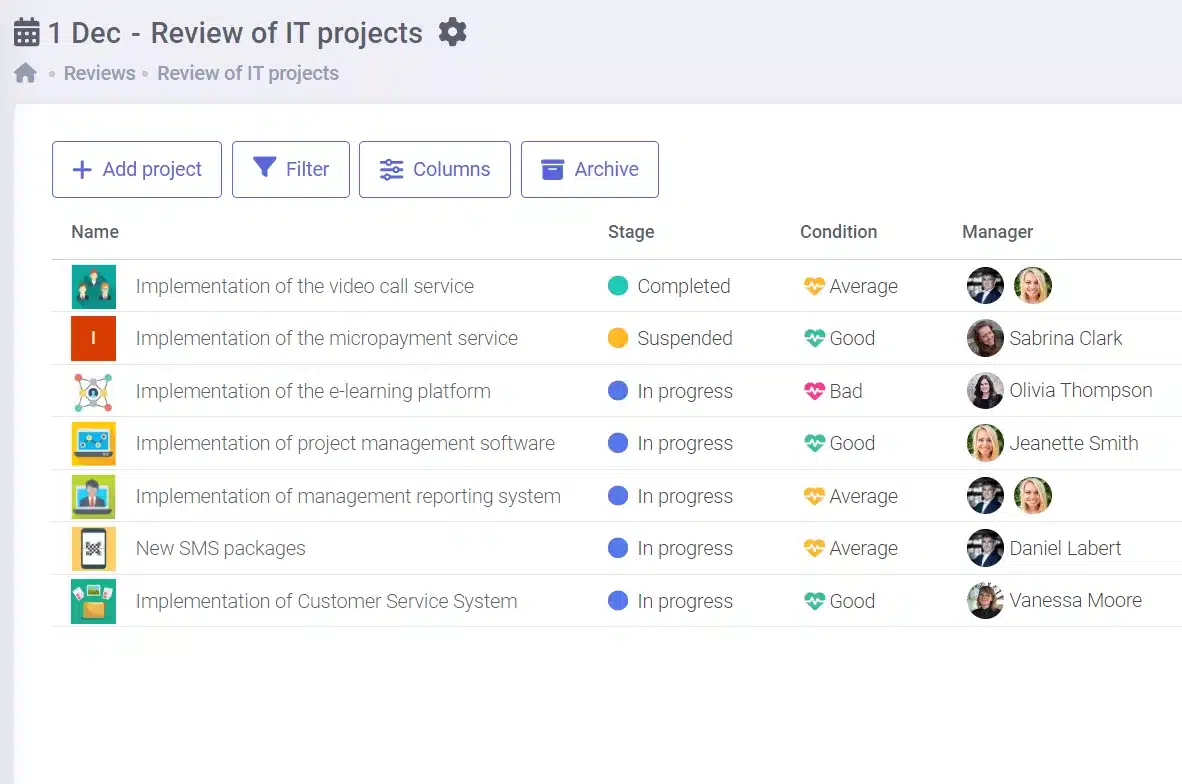Click Good heart icon for project management software
The width and height of the screenshot is (1182, 784).
(x=814, y=443)
